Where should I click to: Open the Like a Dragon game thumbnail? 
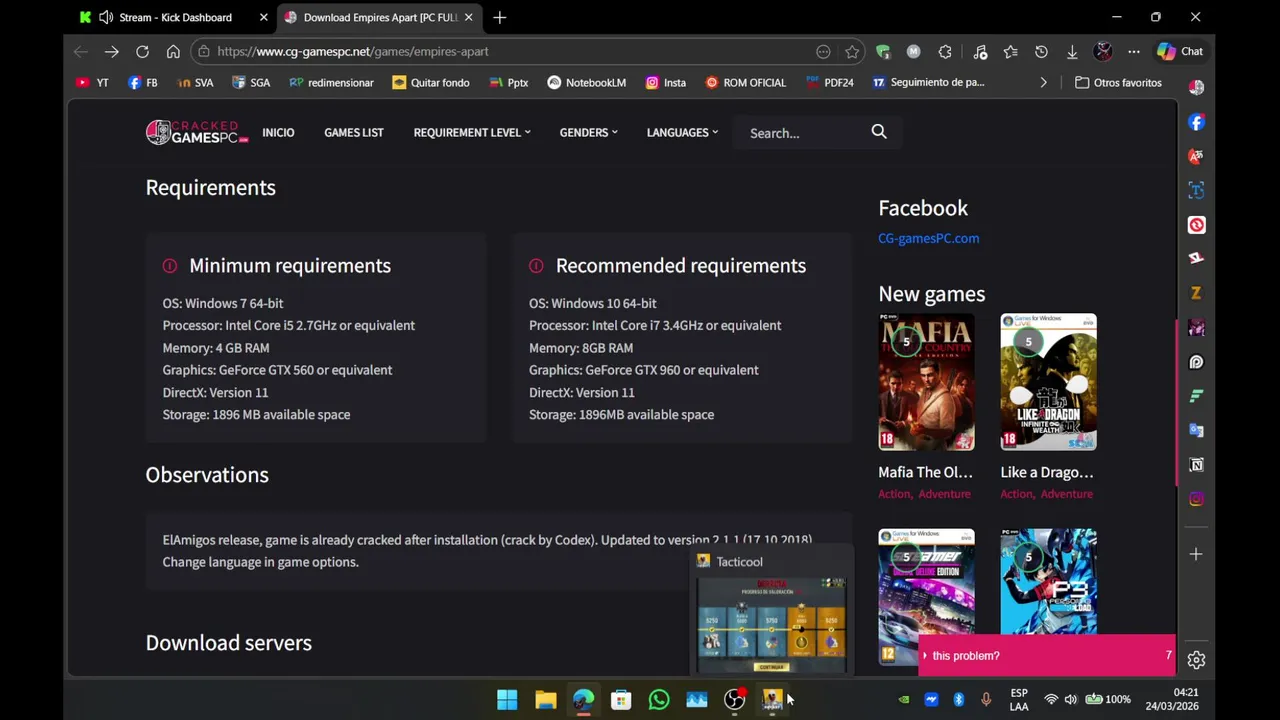(1048, 382)
